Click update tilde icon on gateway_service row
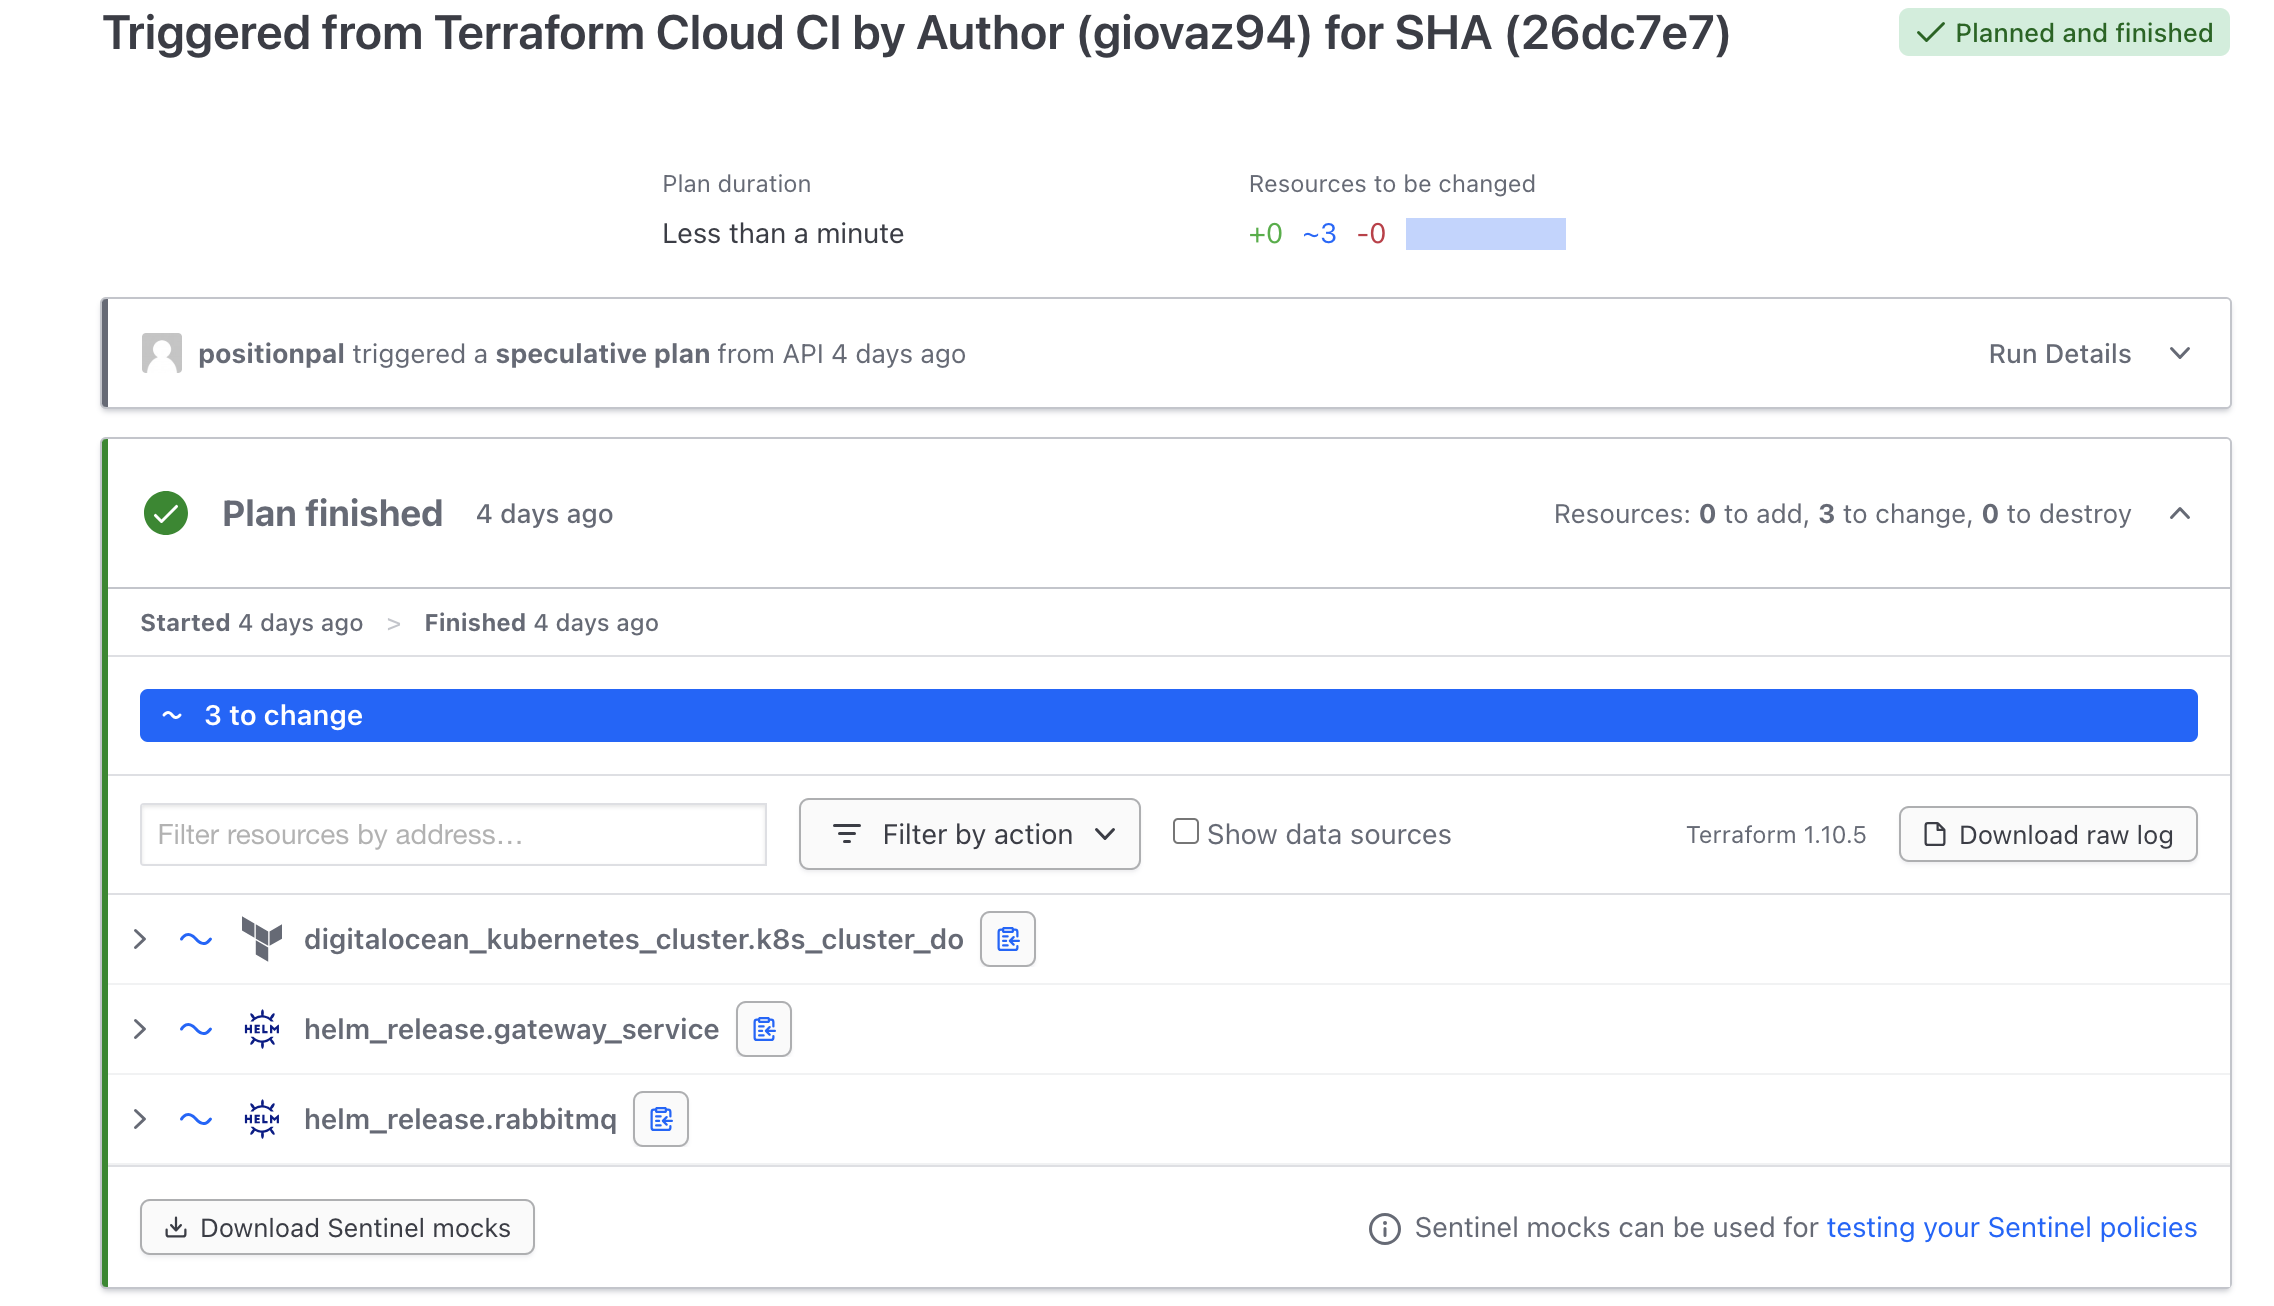2274x1306 pixels. [196, 1029]
